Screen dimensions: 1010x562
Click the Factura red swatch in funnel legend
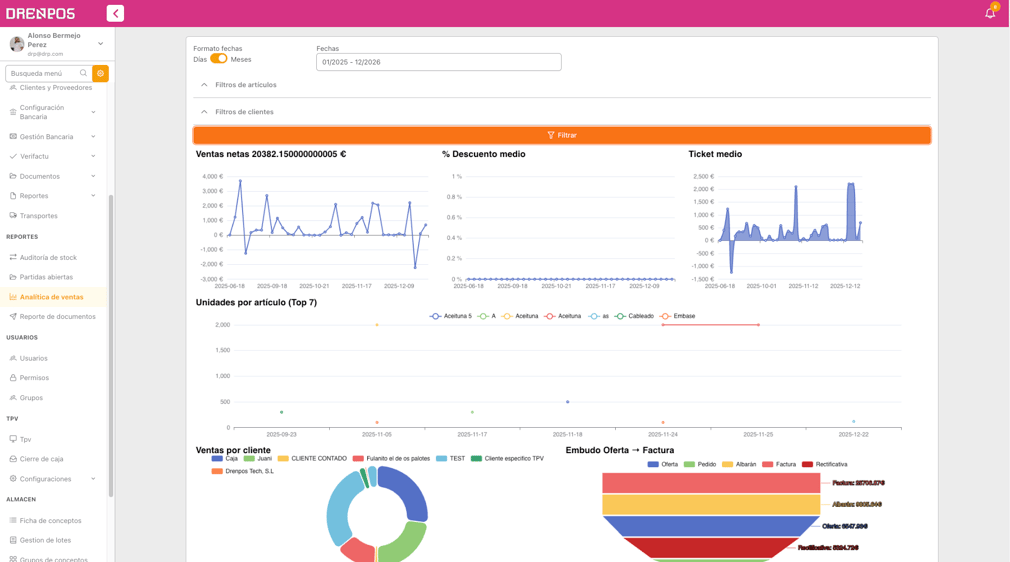pyautogui.click(x=767, y=464)
